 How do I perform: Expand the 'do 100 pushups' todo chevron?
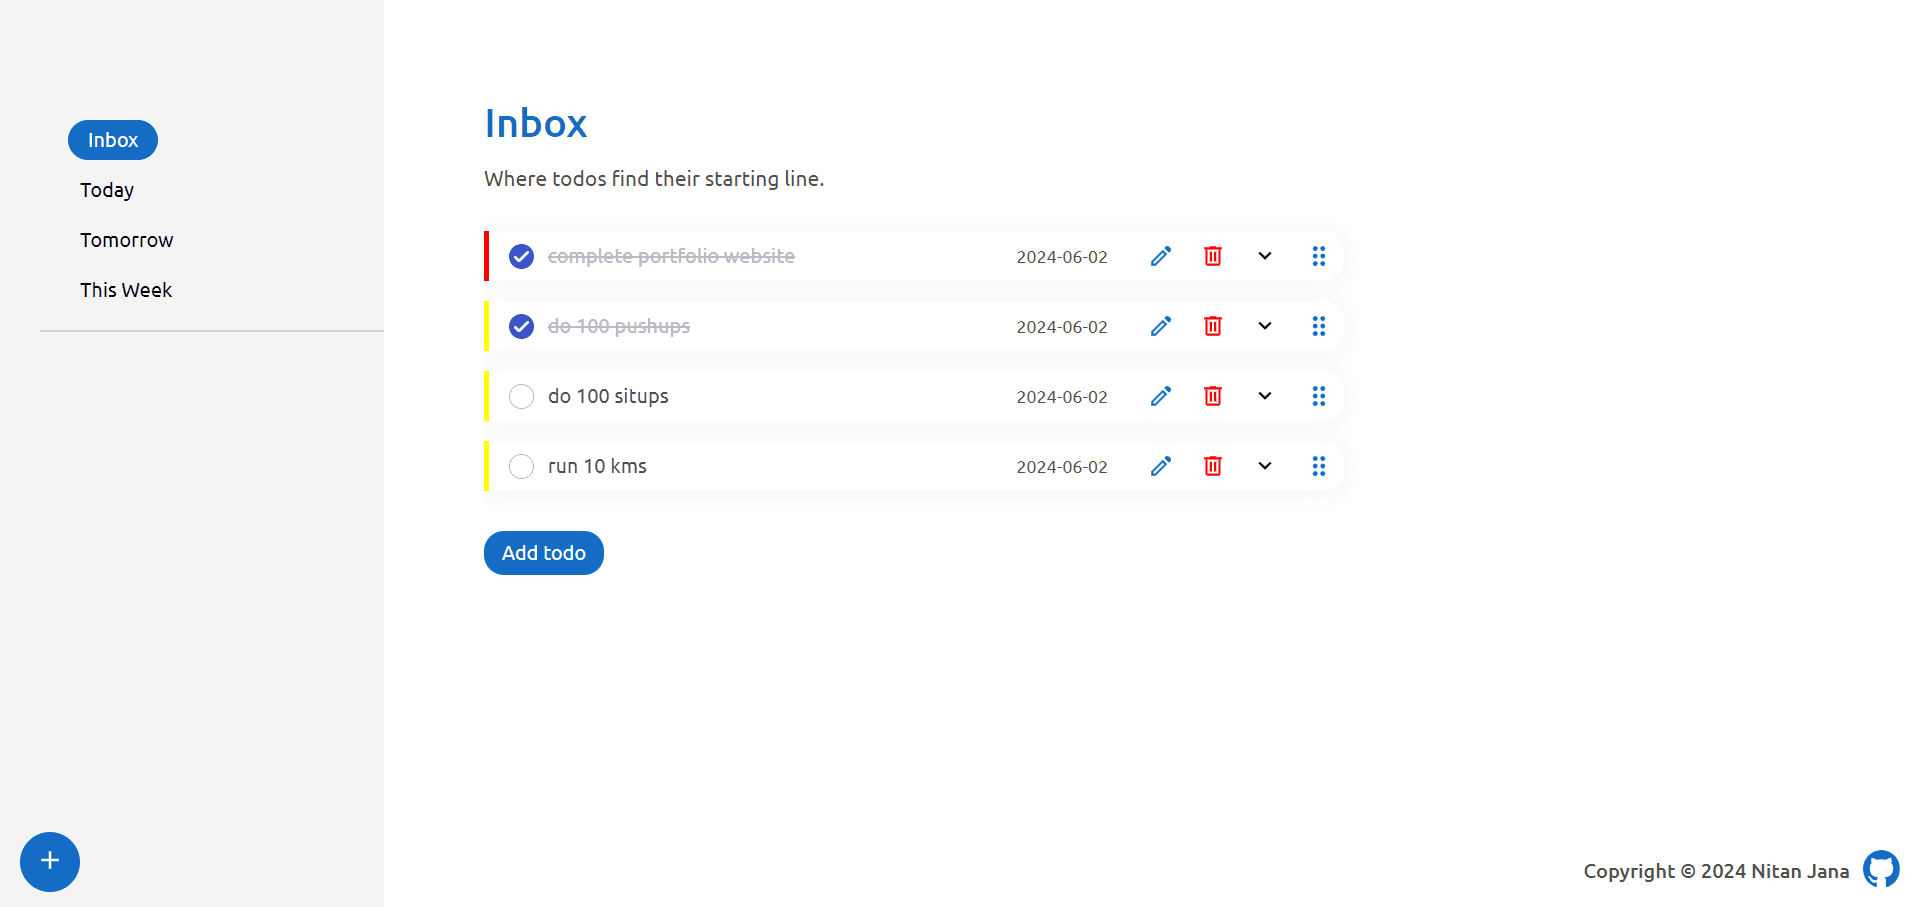(x=1264, y=326)
